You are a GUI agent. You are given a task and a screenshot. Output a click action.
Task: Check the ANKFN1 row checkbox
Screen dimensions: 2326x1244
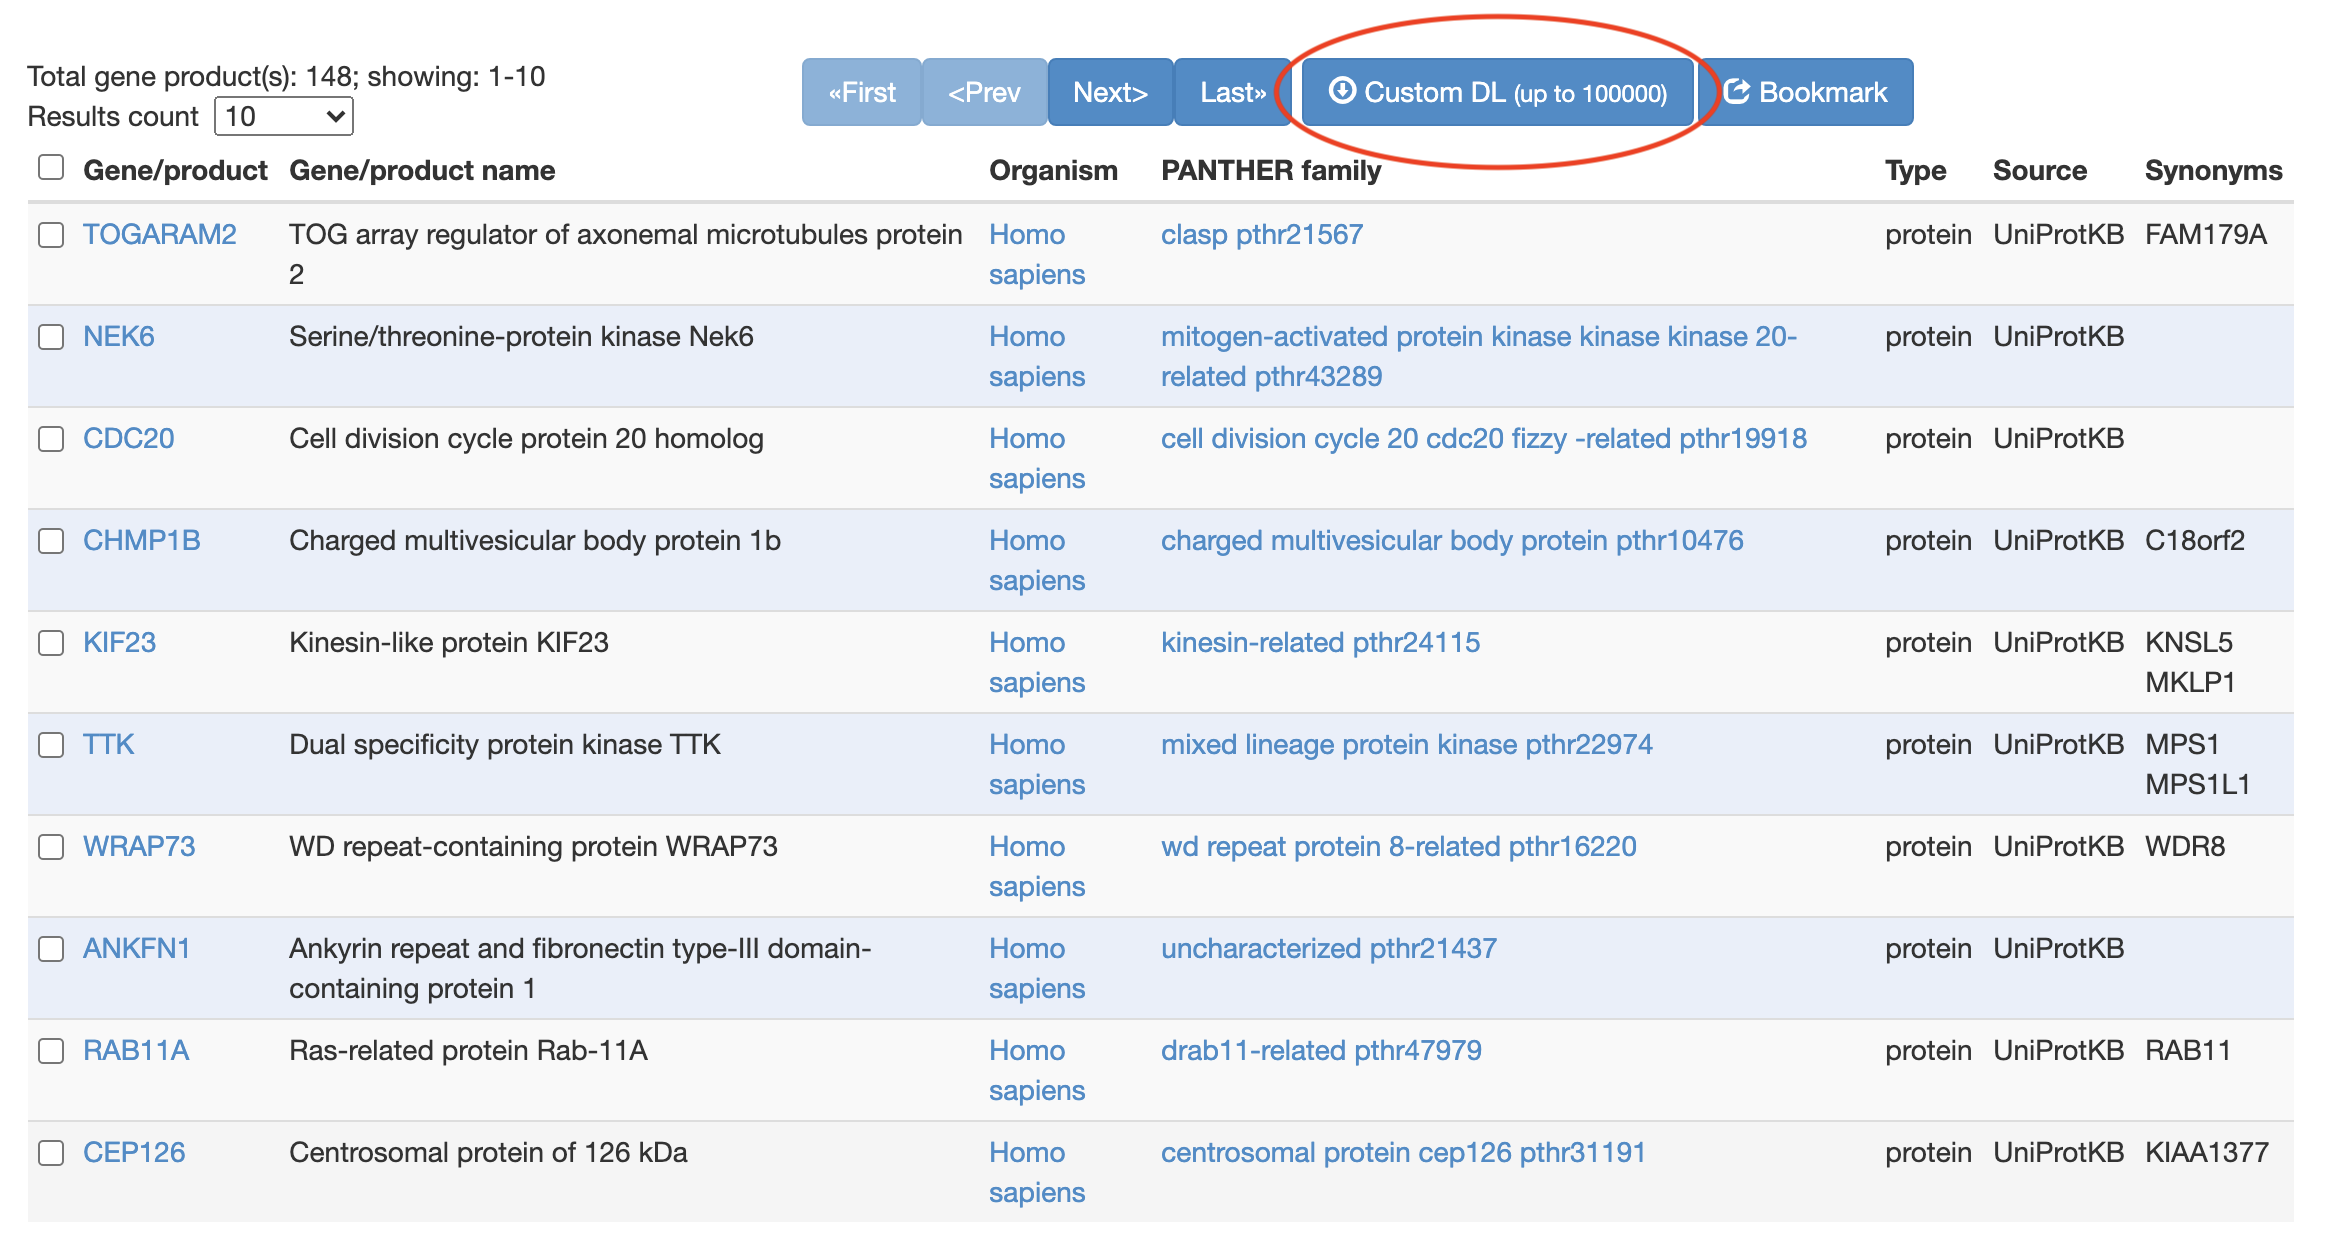51,949
